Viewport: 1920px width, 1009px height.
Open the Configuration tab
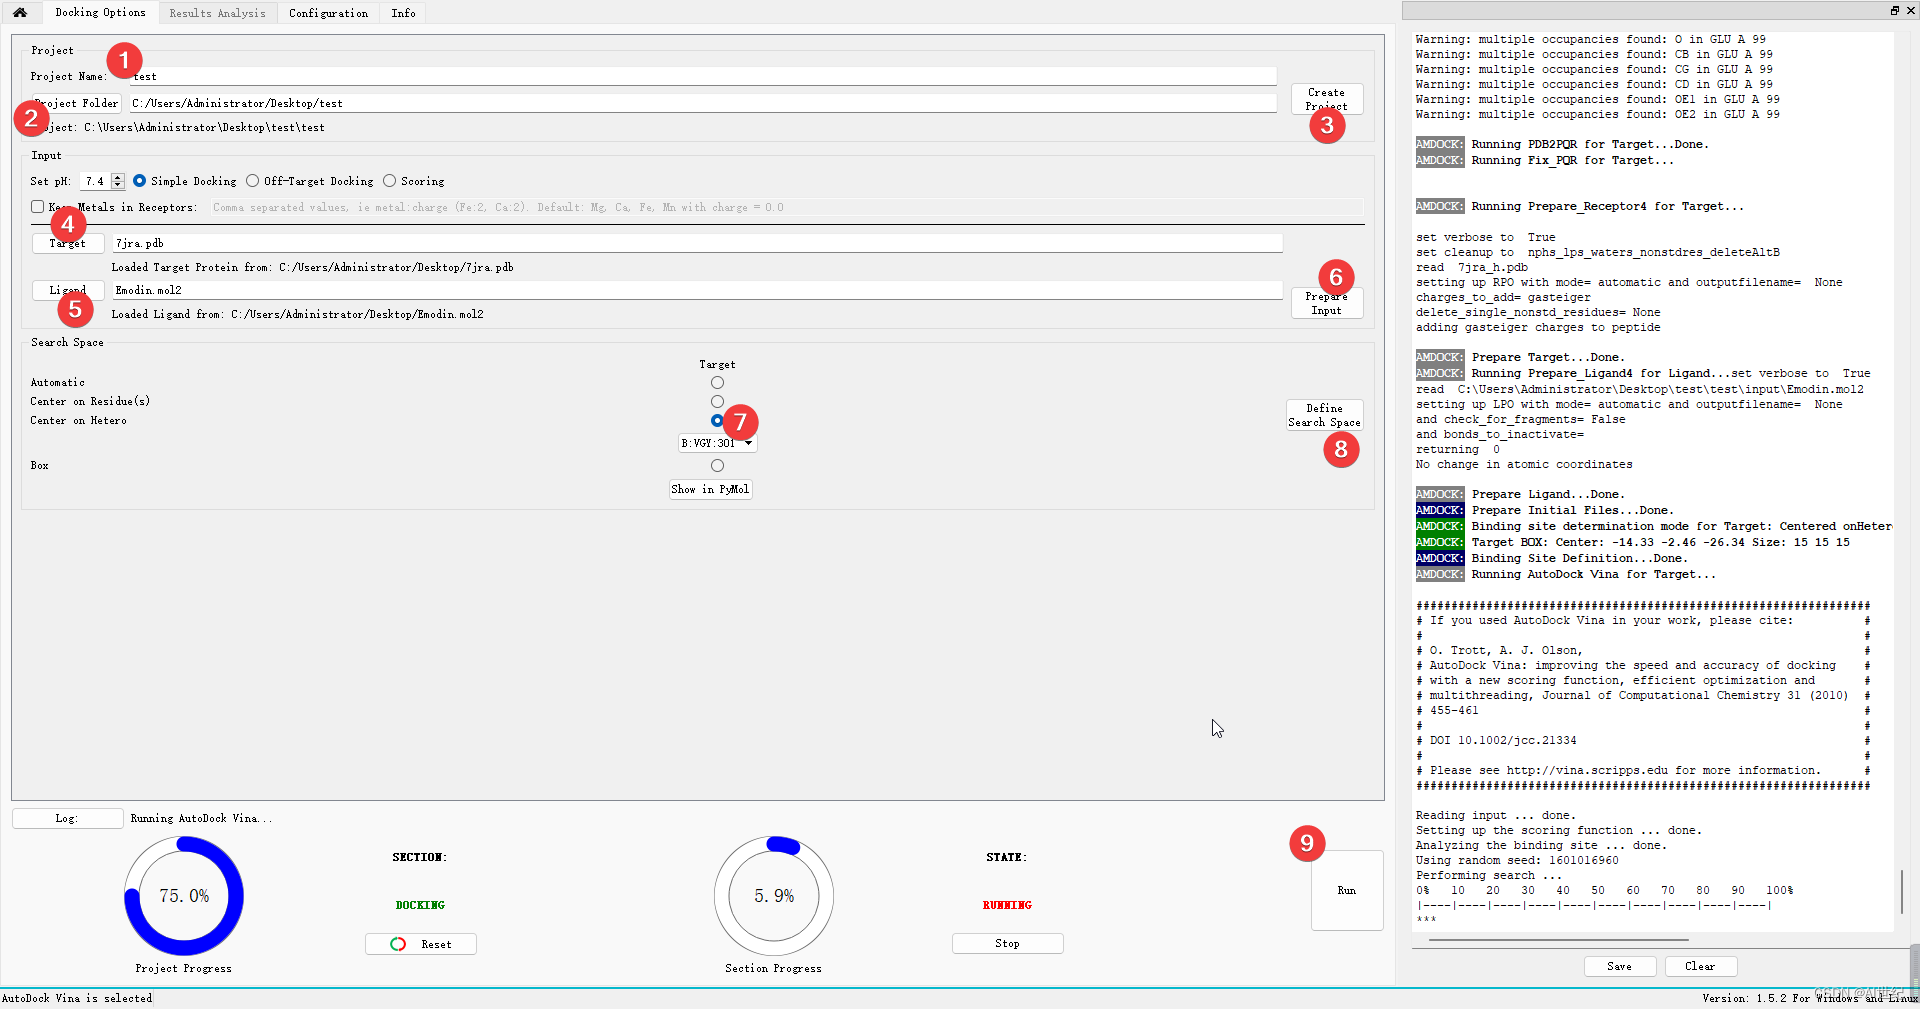328,13
